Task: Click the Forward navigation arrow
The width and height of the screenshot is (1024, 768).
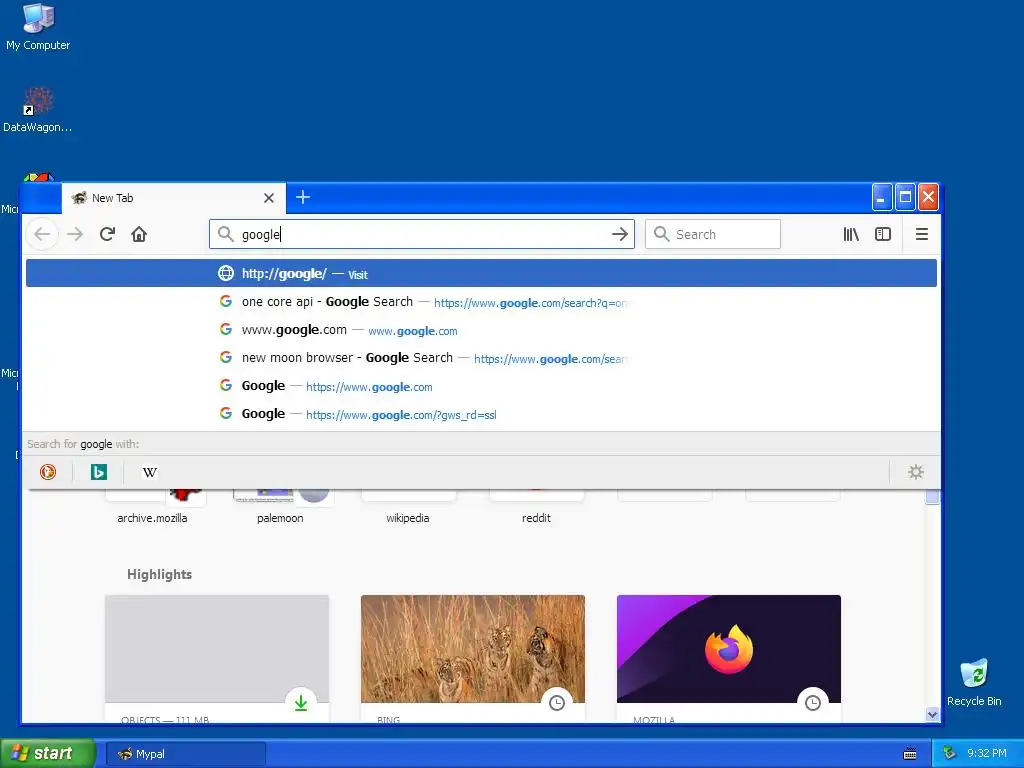Action: (75, 234)
